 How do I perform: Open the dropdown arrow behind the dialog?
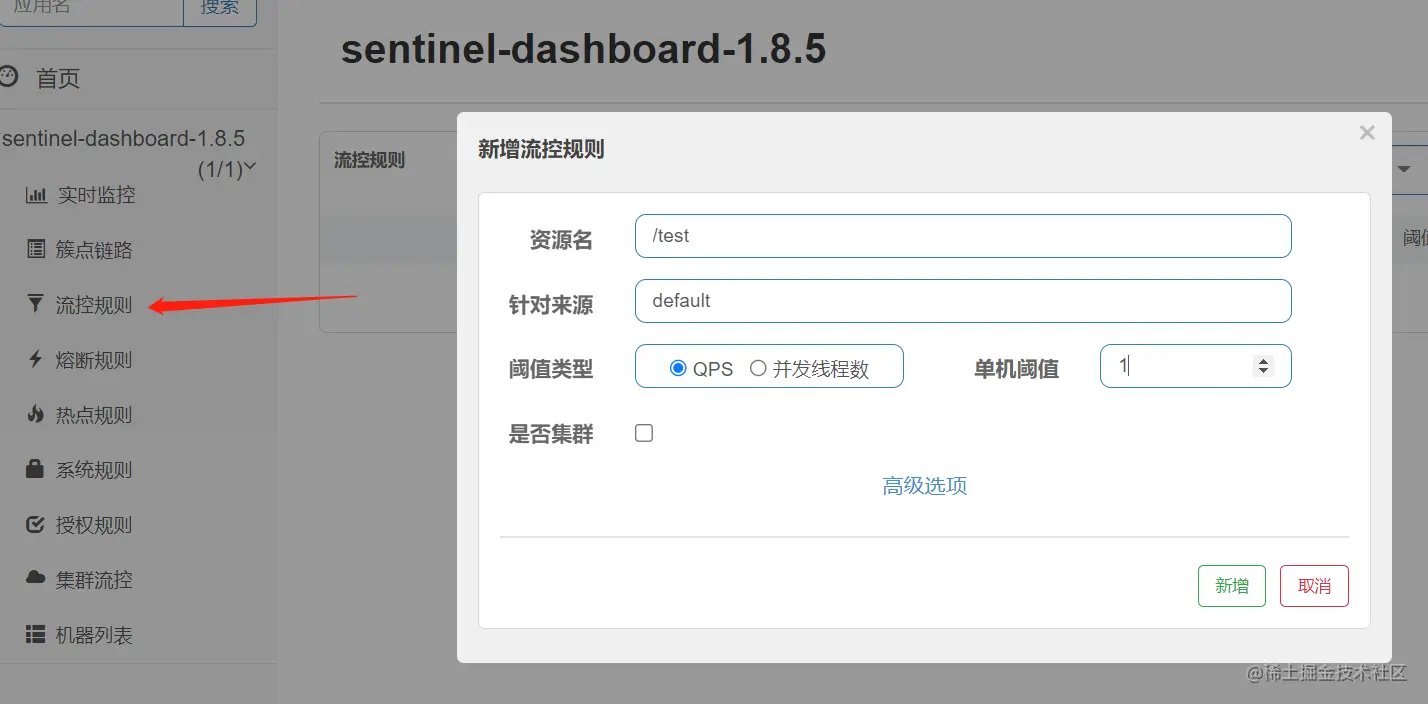(x=1404, y=169)
